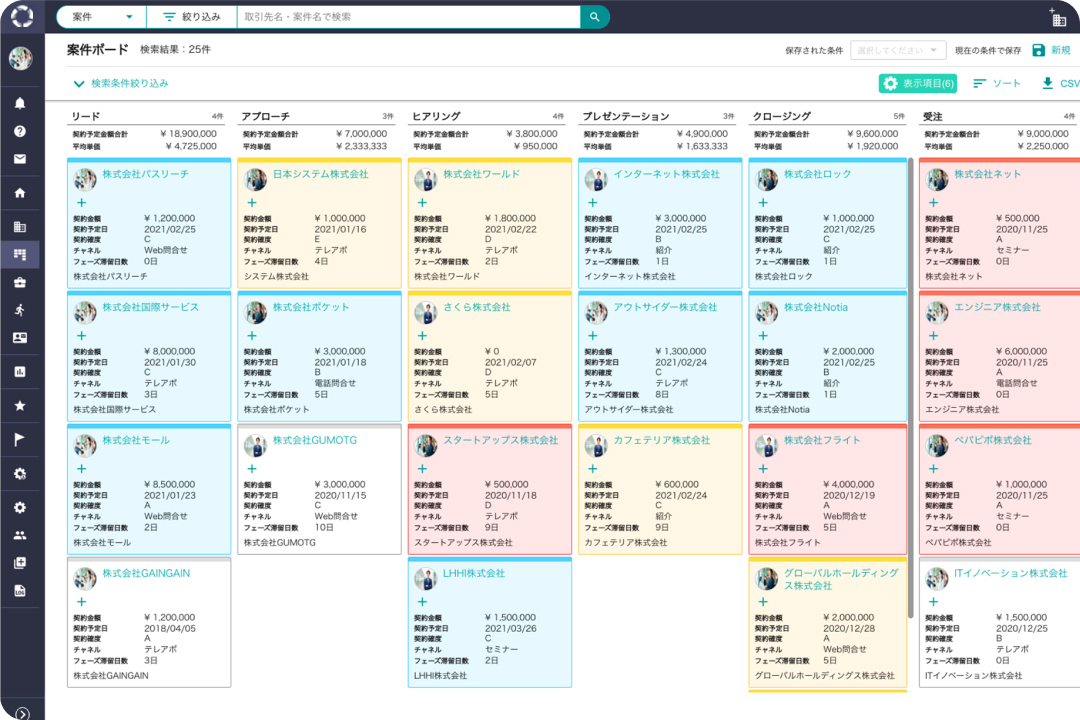Expand the sidebar with bottom arrow

[22, 713]
